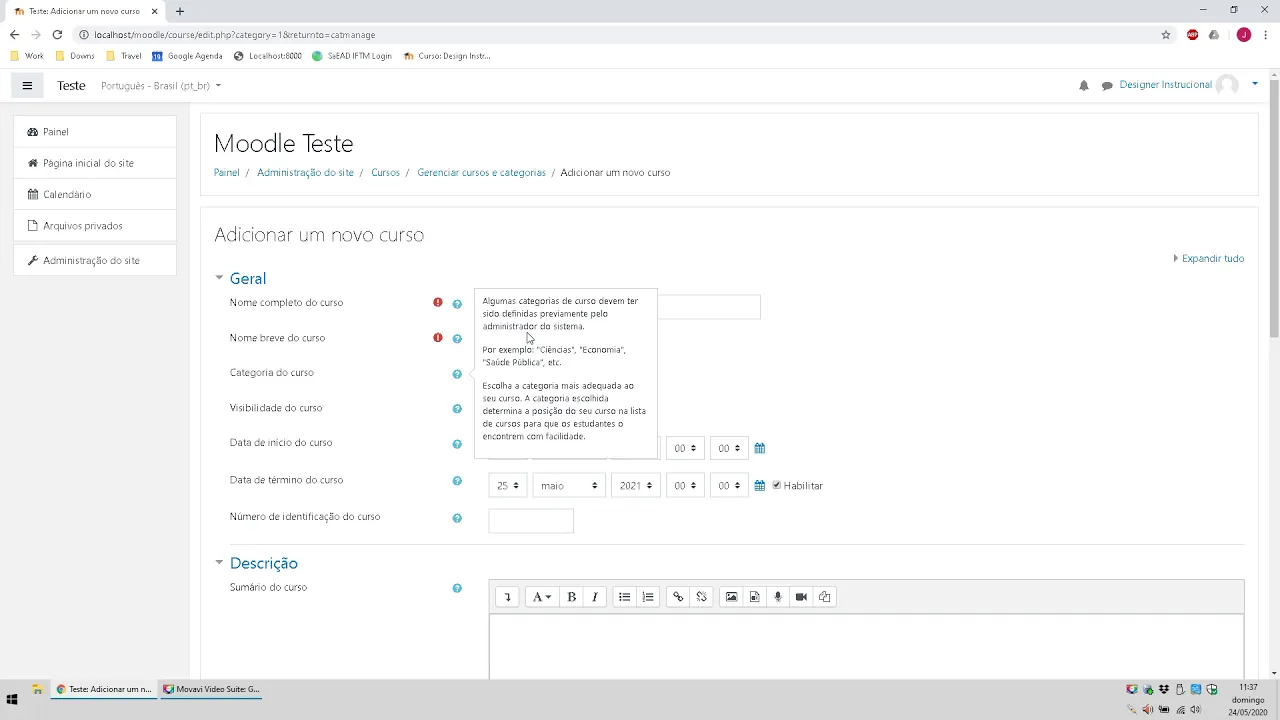Click help icon for Categoria do curso

pyautogui.click(x=457, y=374)
